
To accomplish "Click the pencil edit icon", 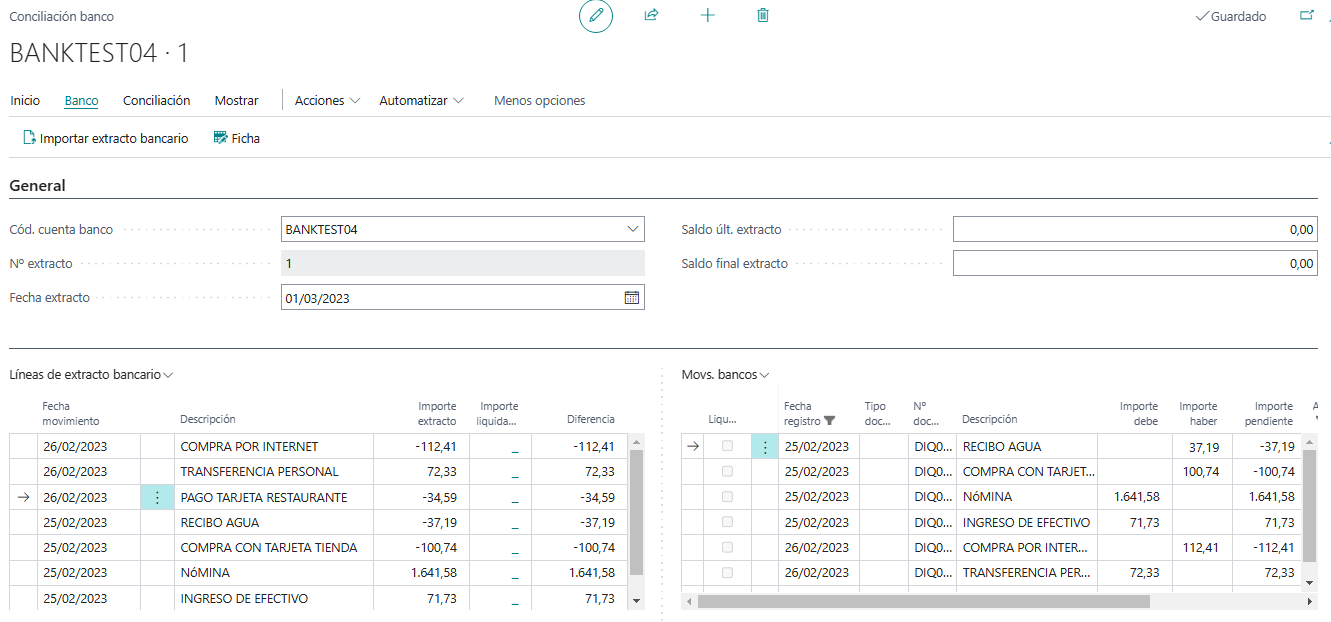I will (596, 16).
